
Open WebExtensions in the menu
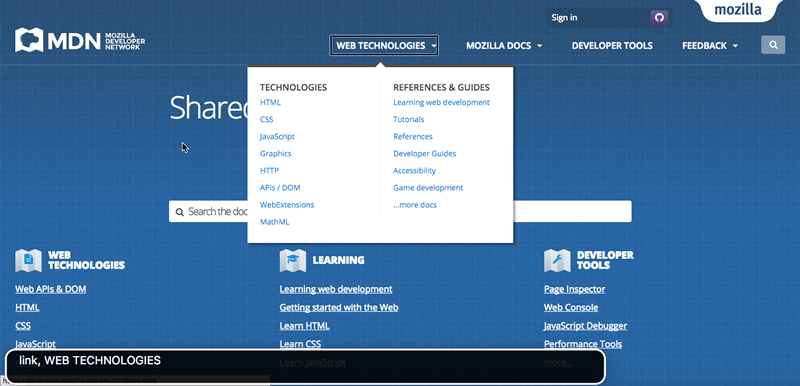287,205
